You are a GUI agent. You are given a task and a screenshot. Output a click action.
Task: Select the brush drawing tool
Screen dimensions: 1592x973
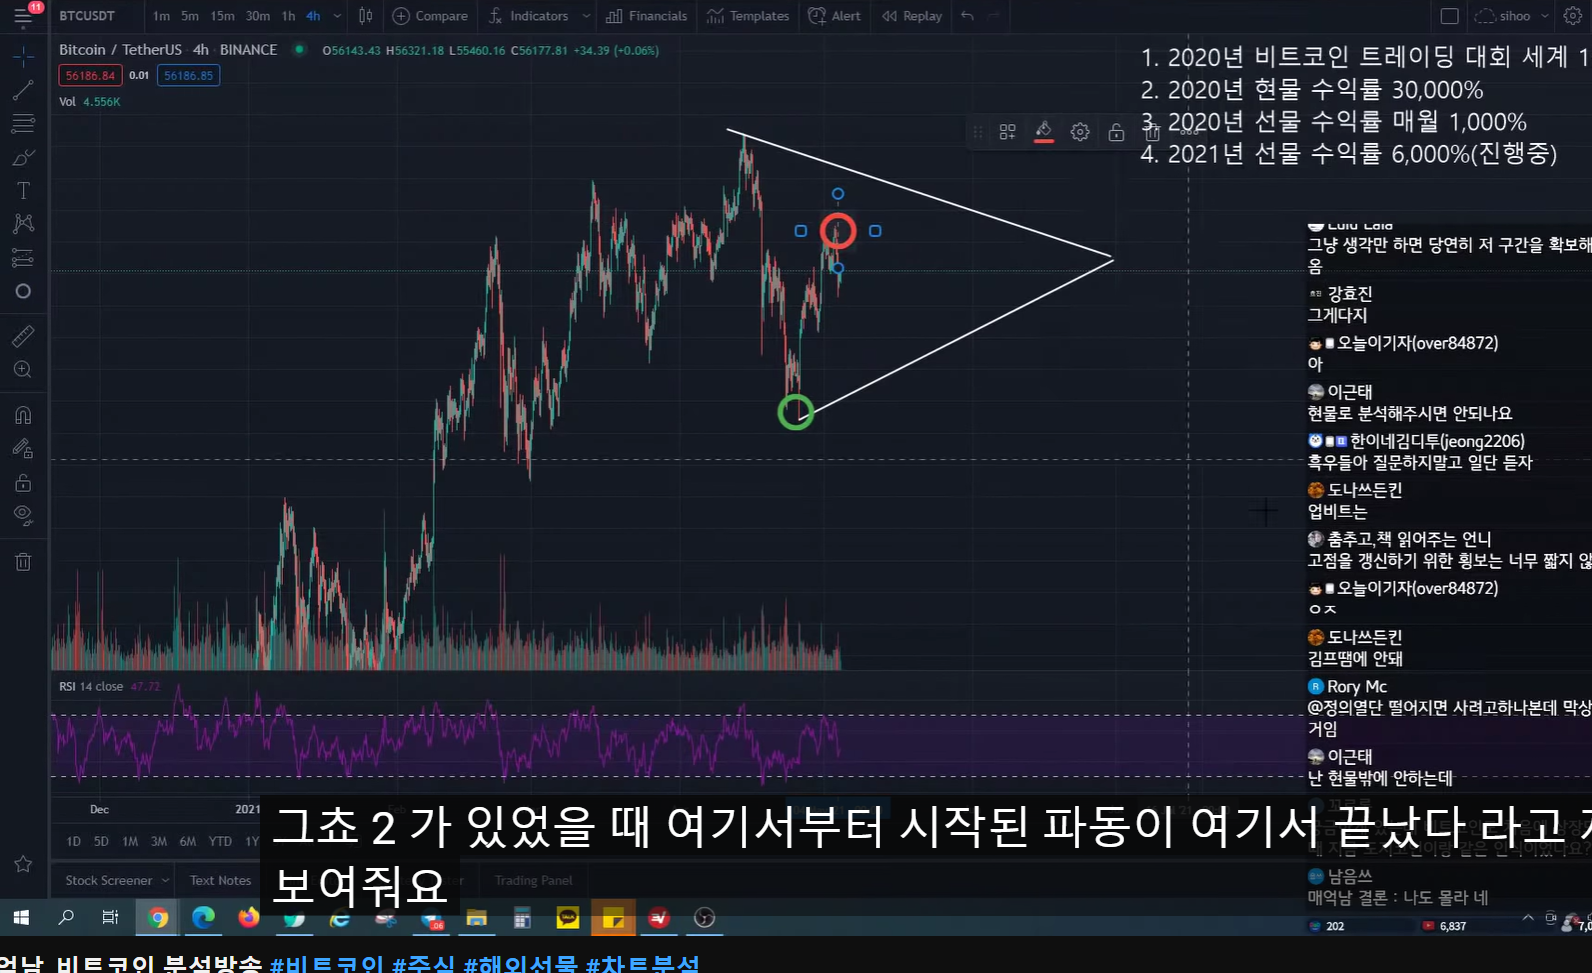click(23, 158)
